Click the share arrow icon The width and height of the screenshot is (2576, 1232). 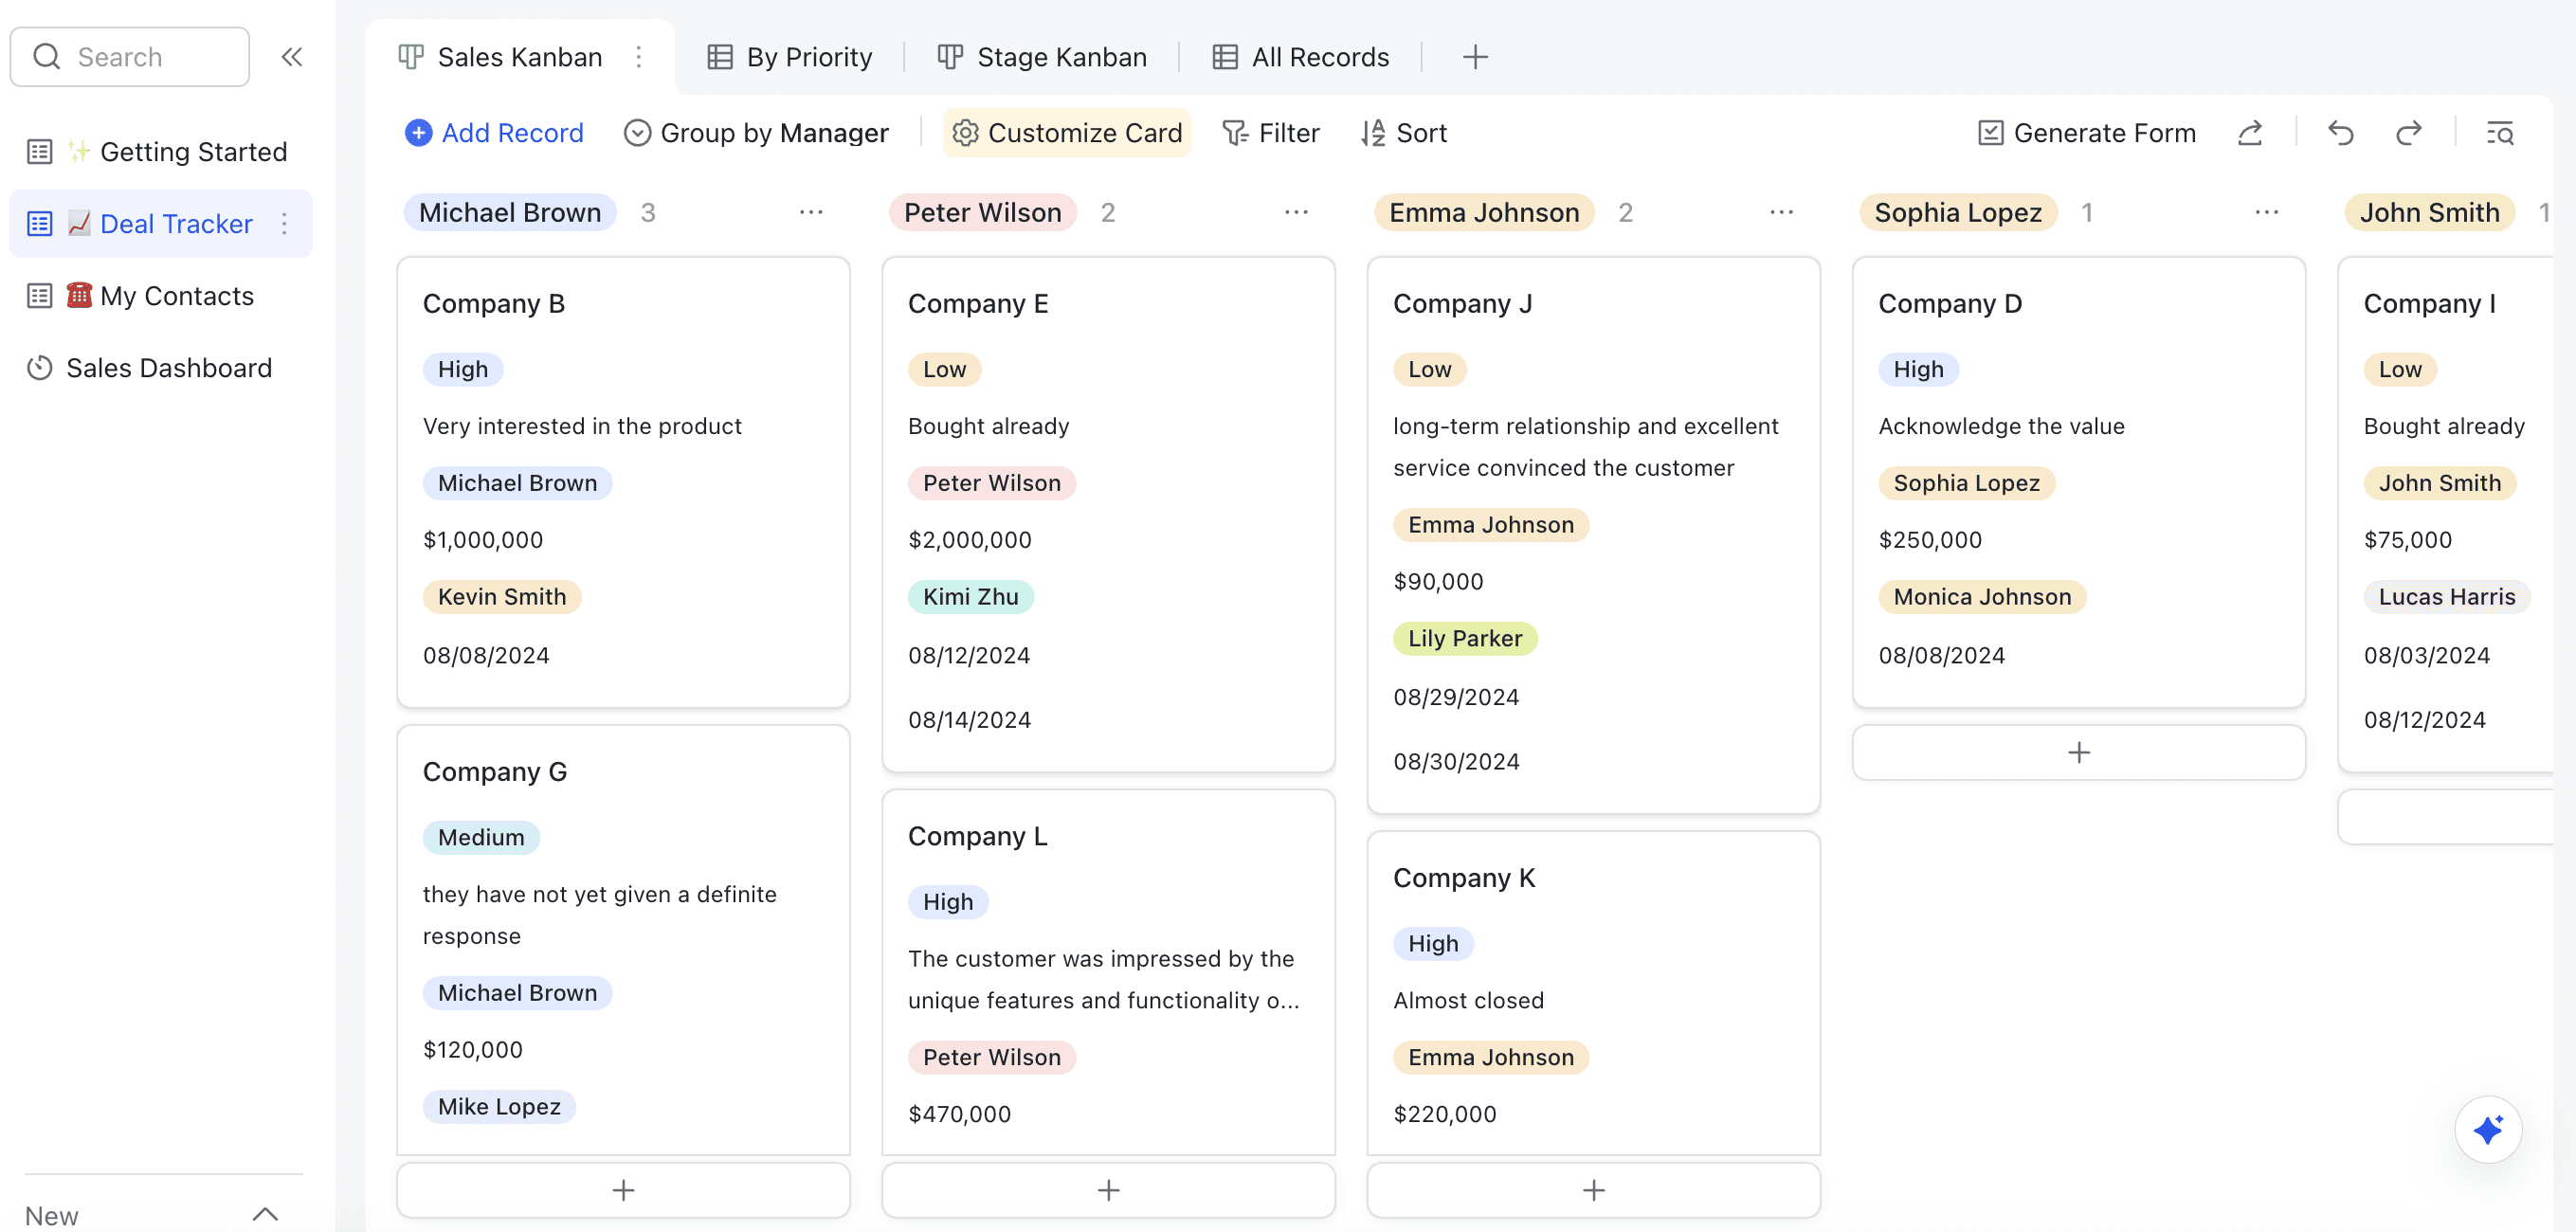(x=2250, y=133)
